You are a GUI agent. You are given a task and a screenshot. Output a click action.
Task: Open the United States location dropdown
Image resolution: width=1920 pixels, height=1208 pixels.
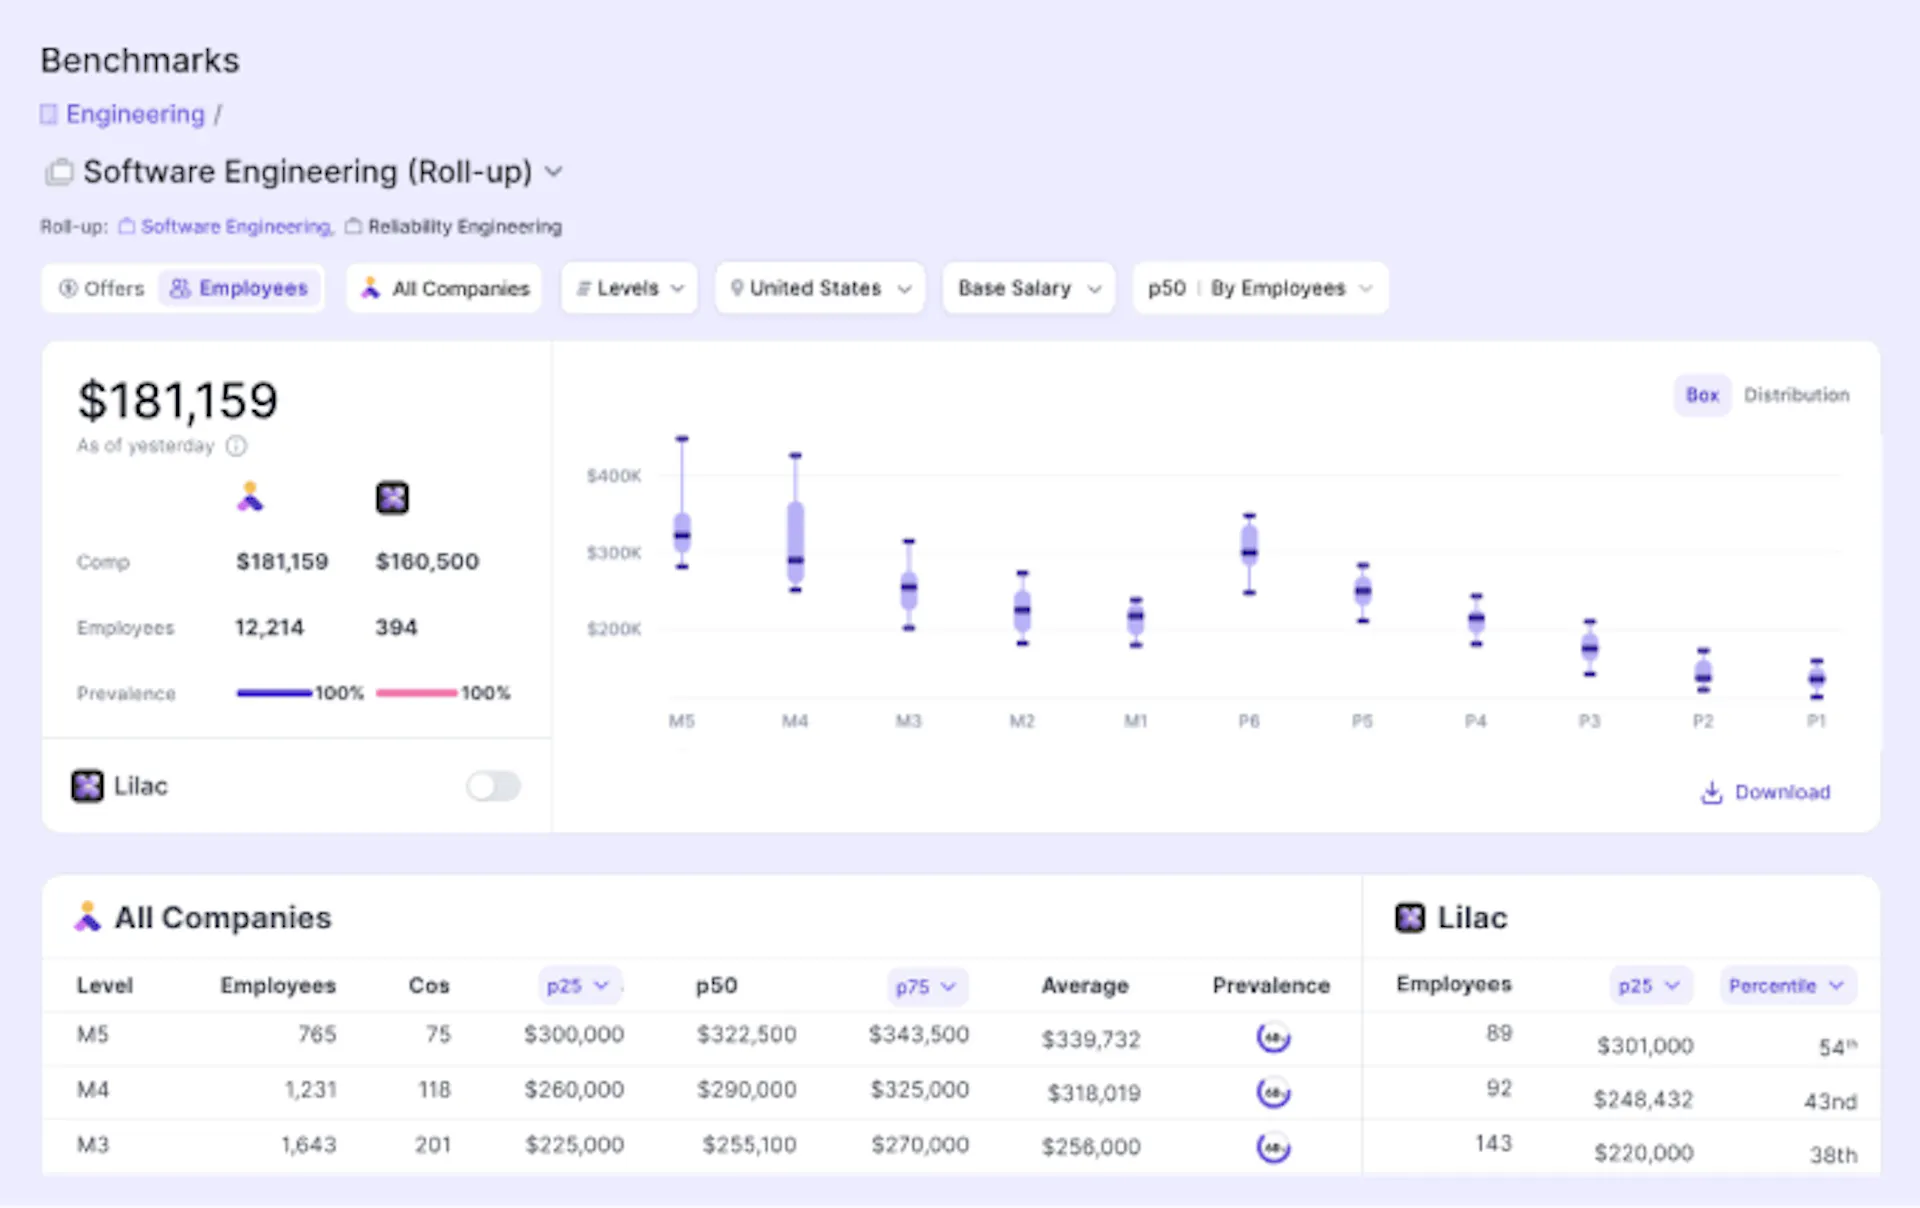(x=820, y=289)
